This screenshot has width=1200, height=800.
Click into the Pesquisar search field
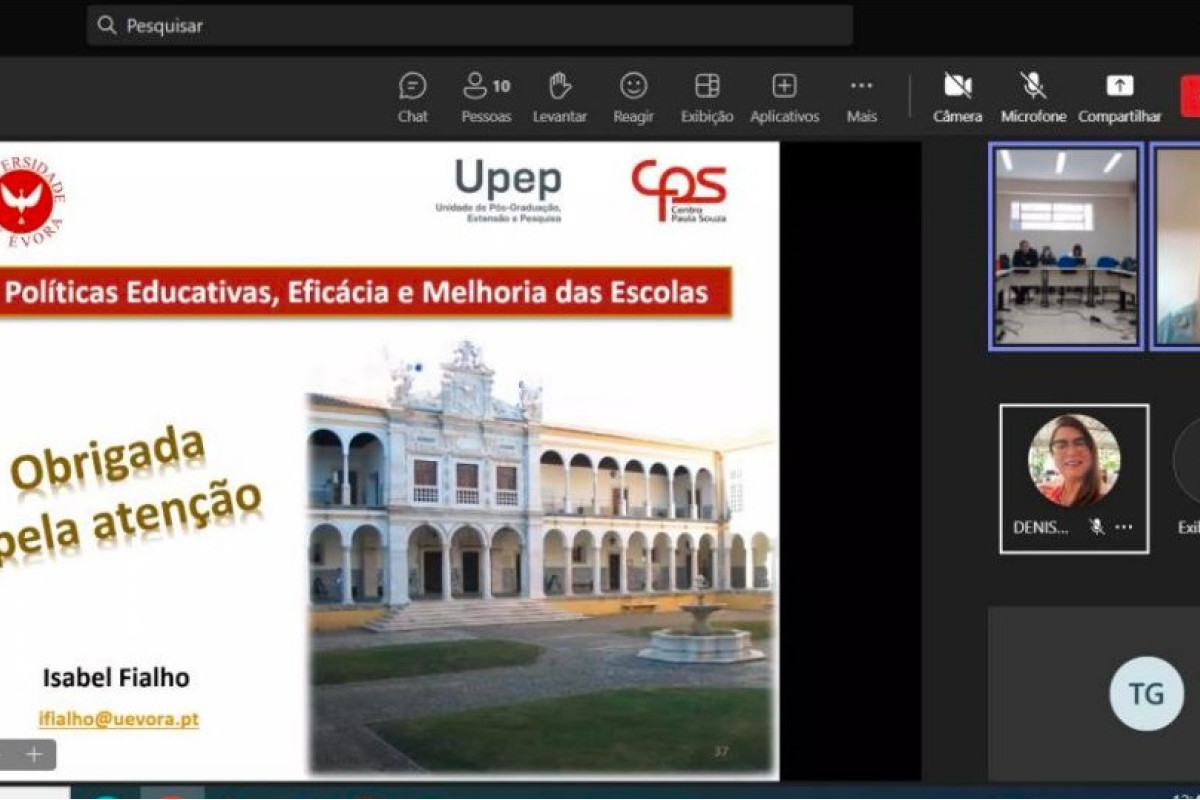click(x=470, y=26)
